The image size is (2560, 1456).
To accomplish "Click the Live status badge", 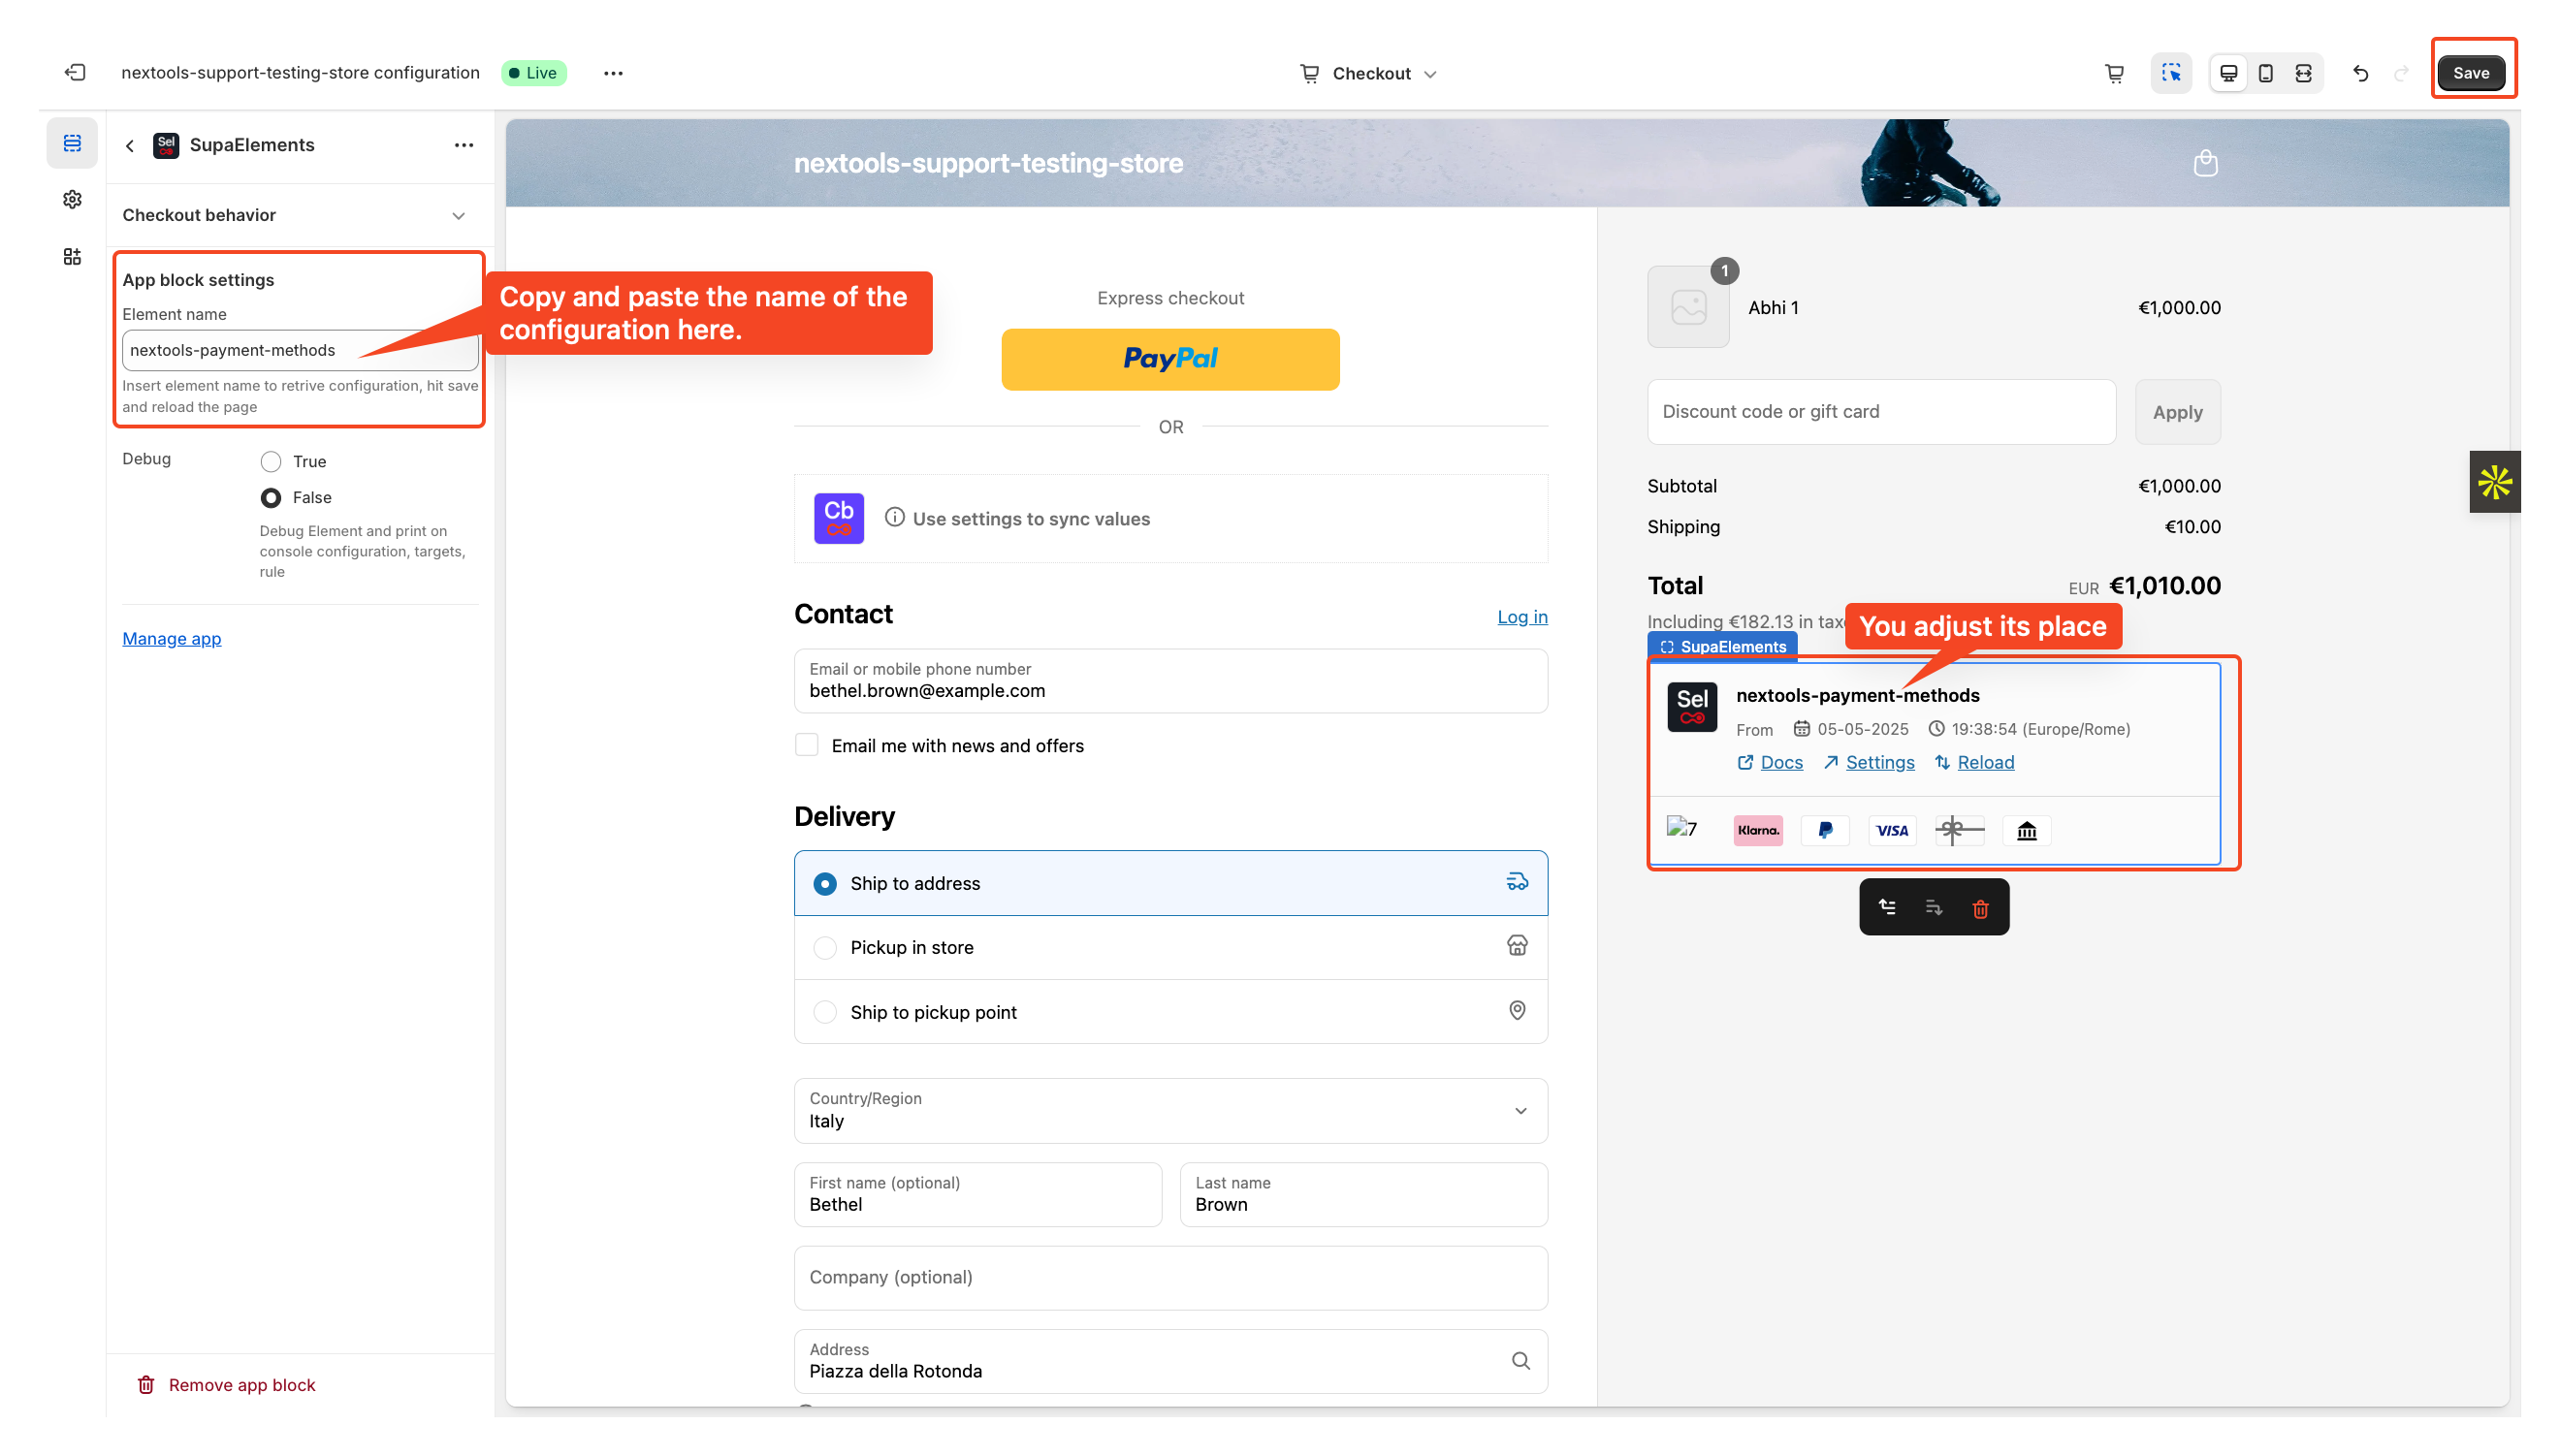I will click(x=534, y=73).
